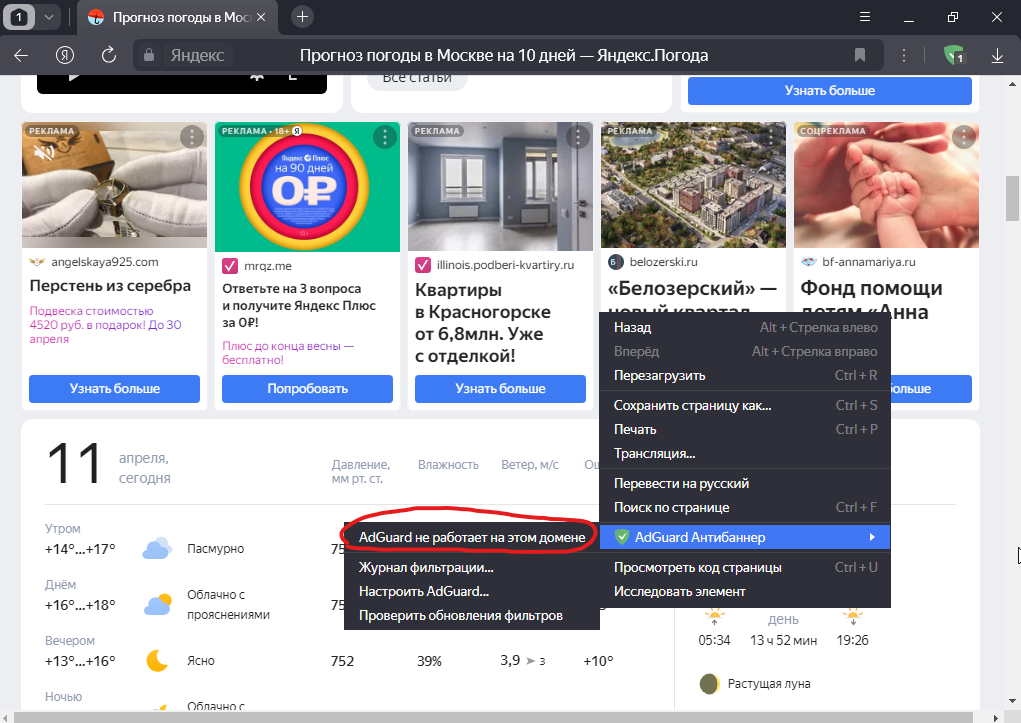The image size is (1021, 723).
Task: Click the bf-annamariya.ru site icon
Action: tap(808, 262)
